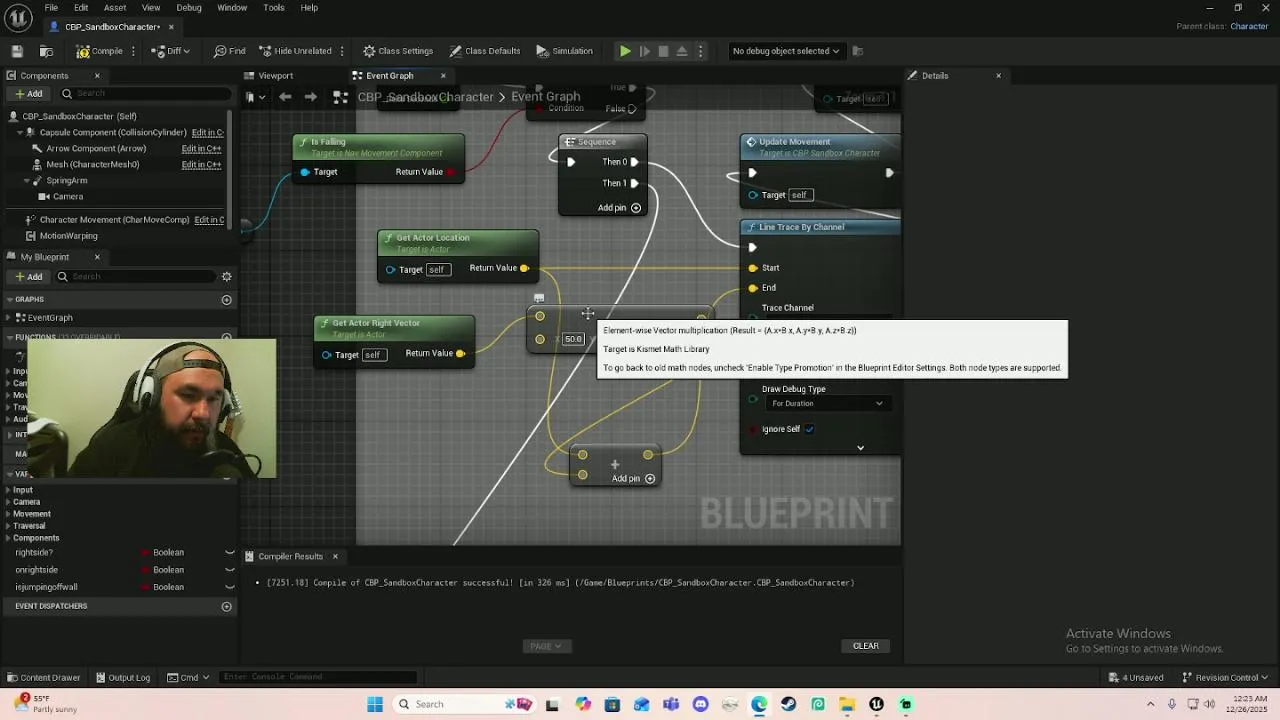This screenshot has height=720, width=1280.
Task: Open the Content Drawer
Action: [x=43, y=677]
